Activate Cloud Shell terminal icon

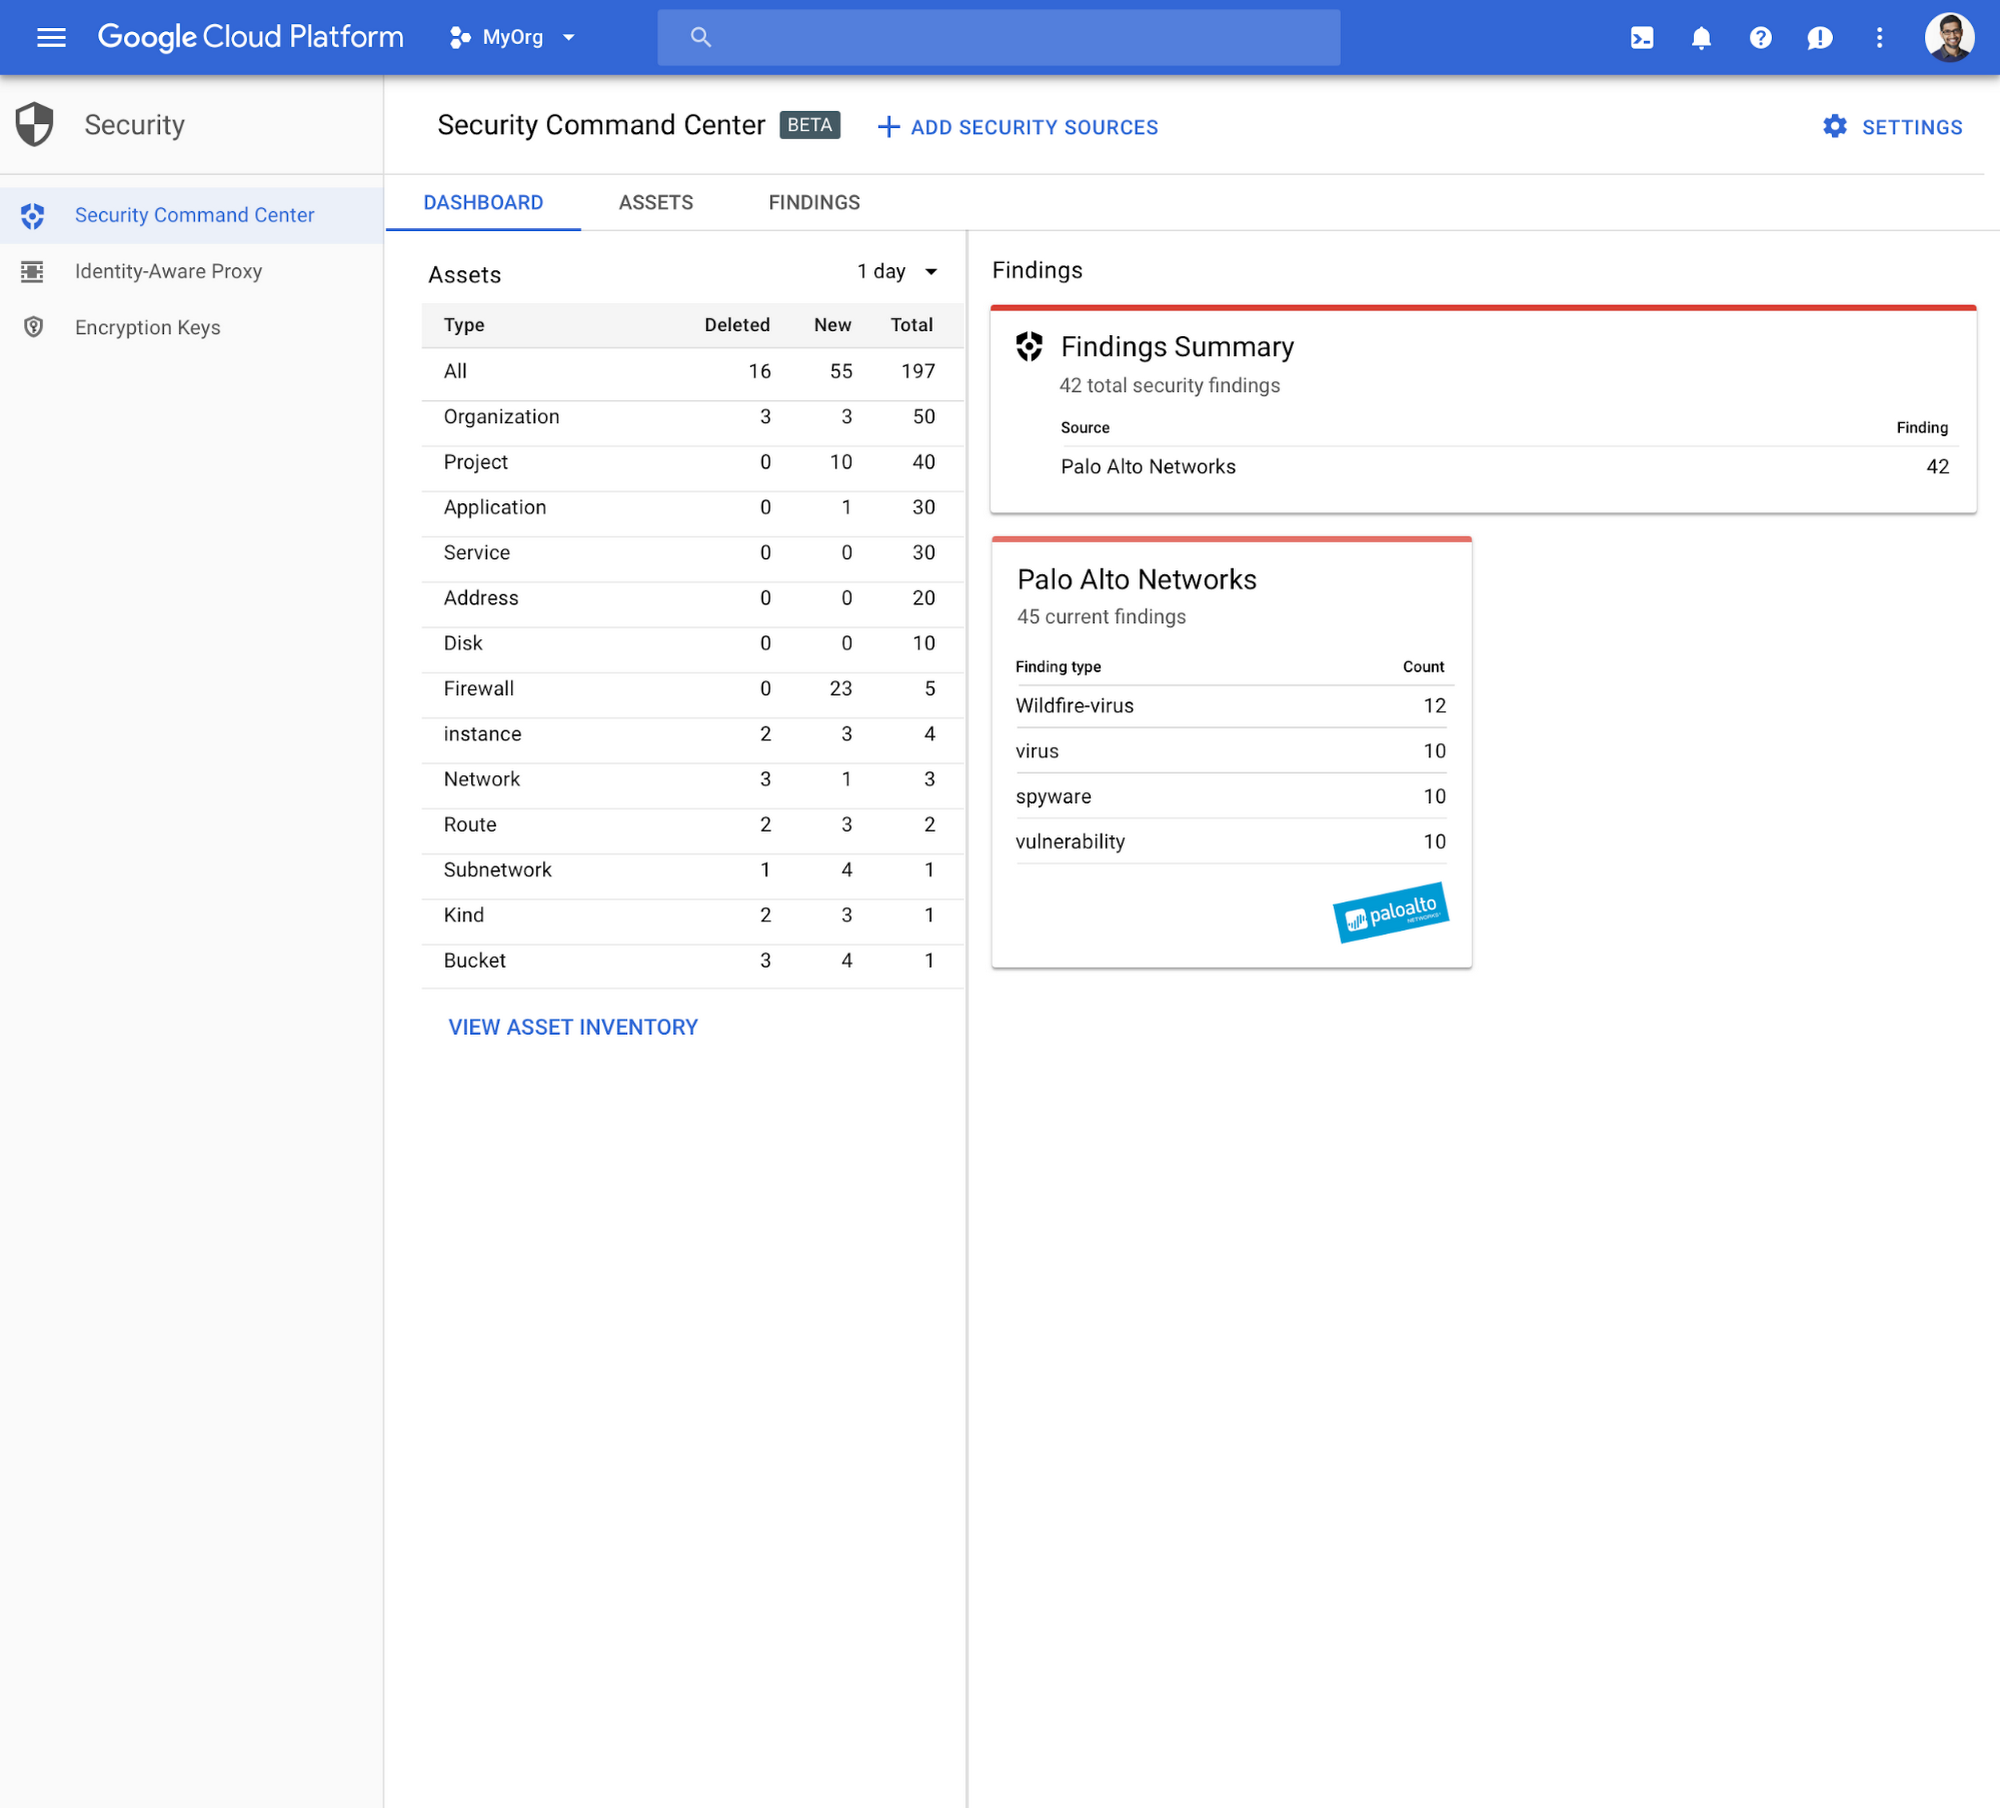(x=1642, y=37)
